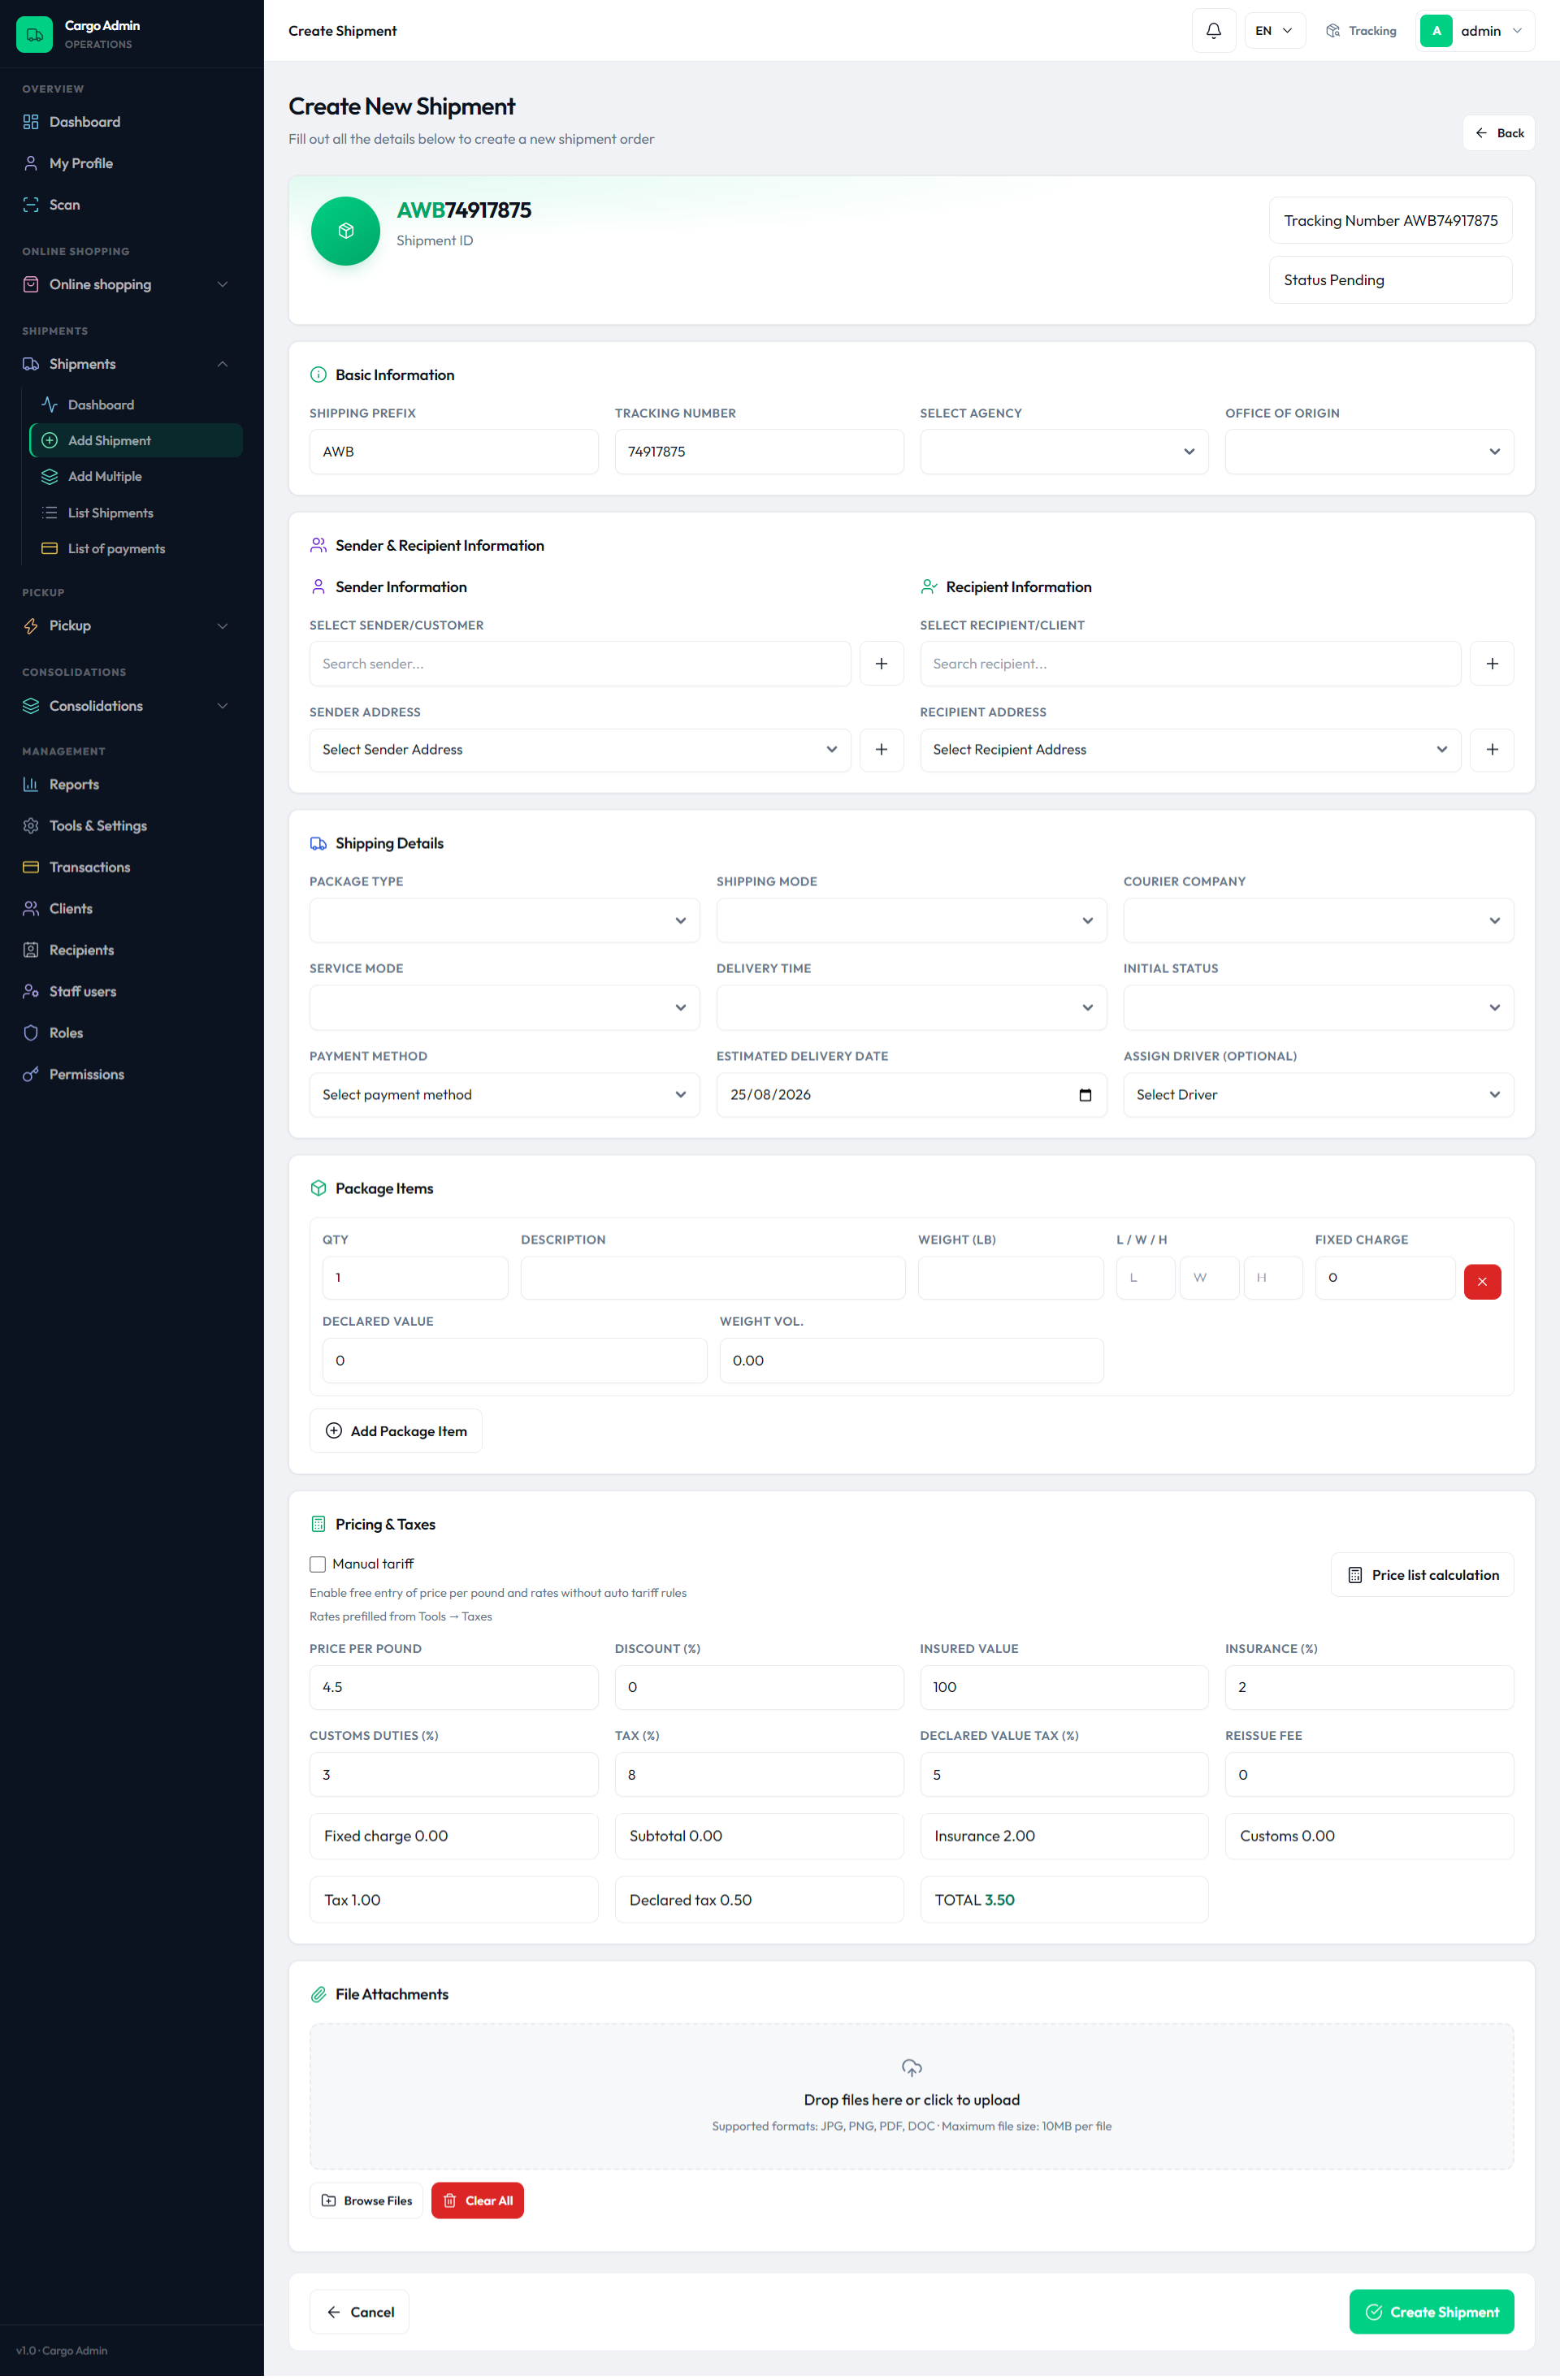Go to Reports in sidebar

pos(132,785)
